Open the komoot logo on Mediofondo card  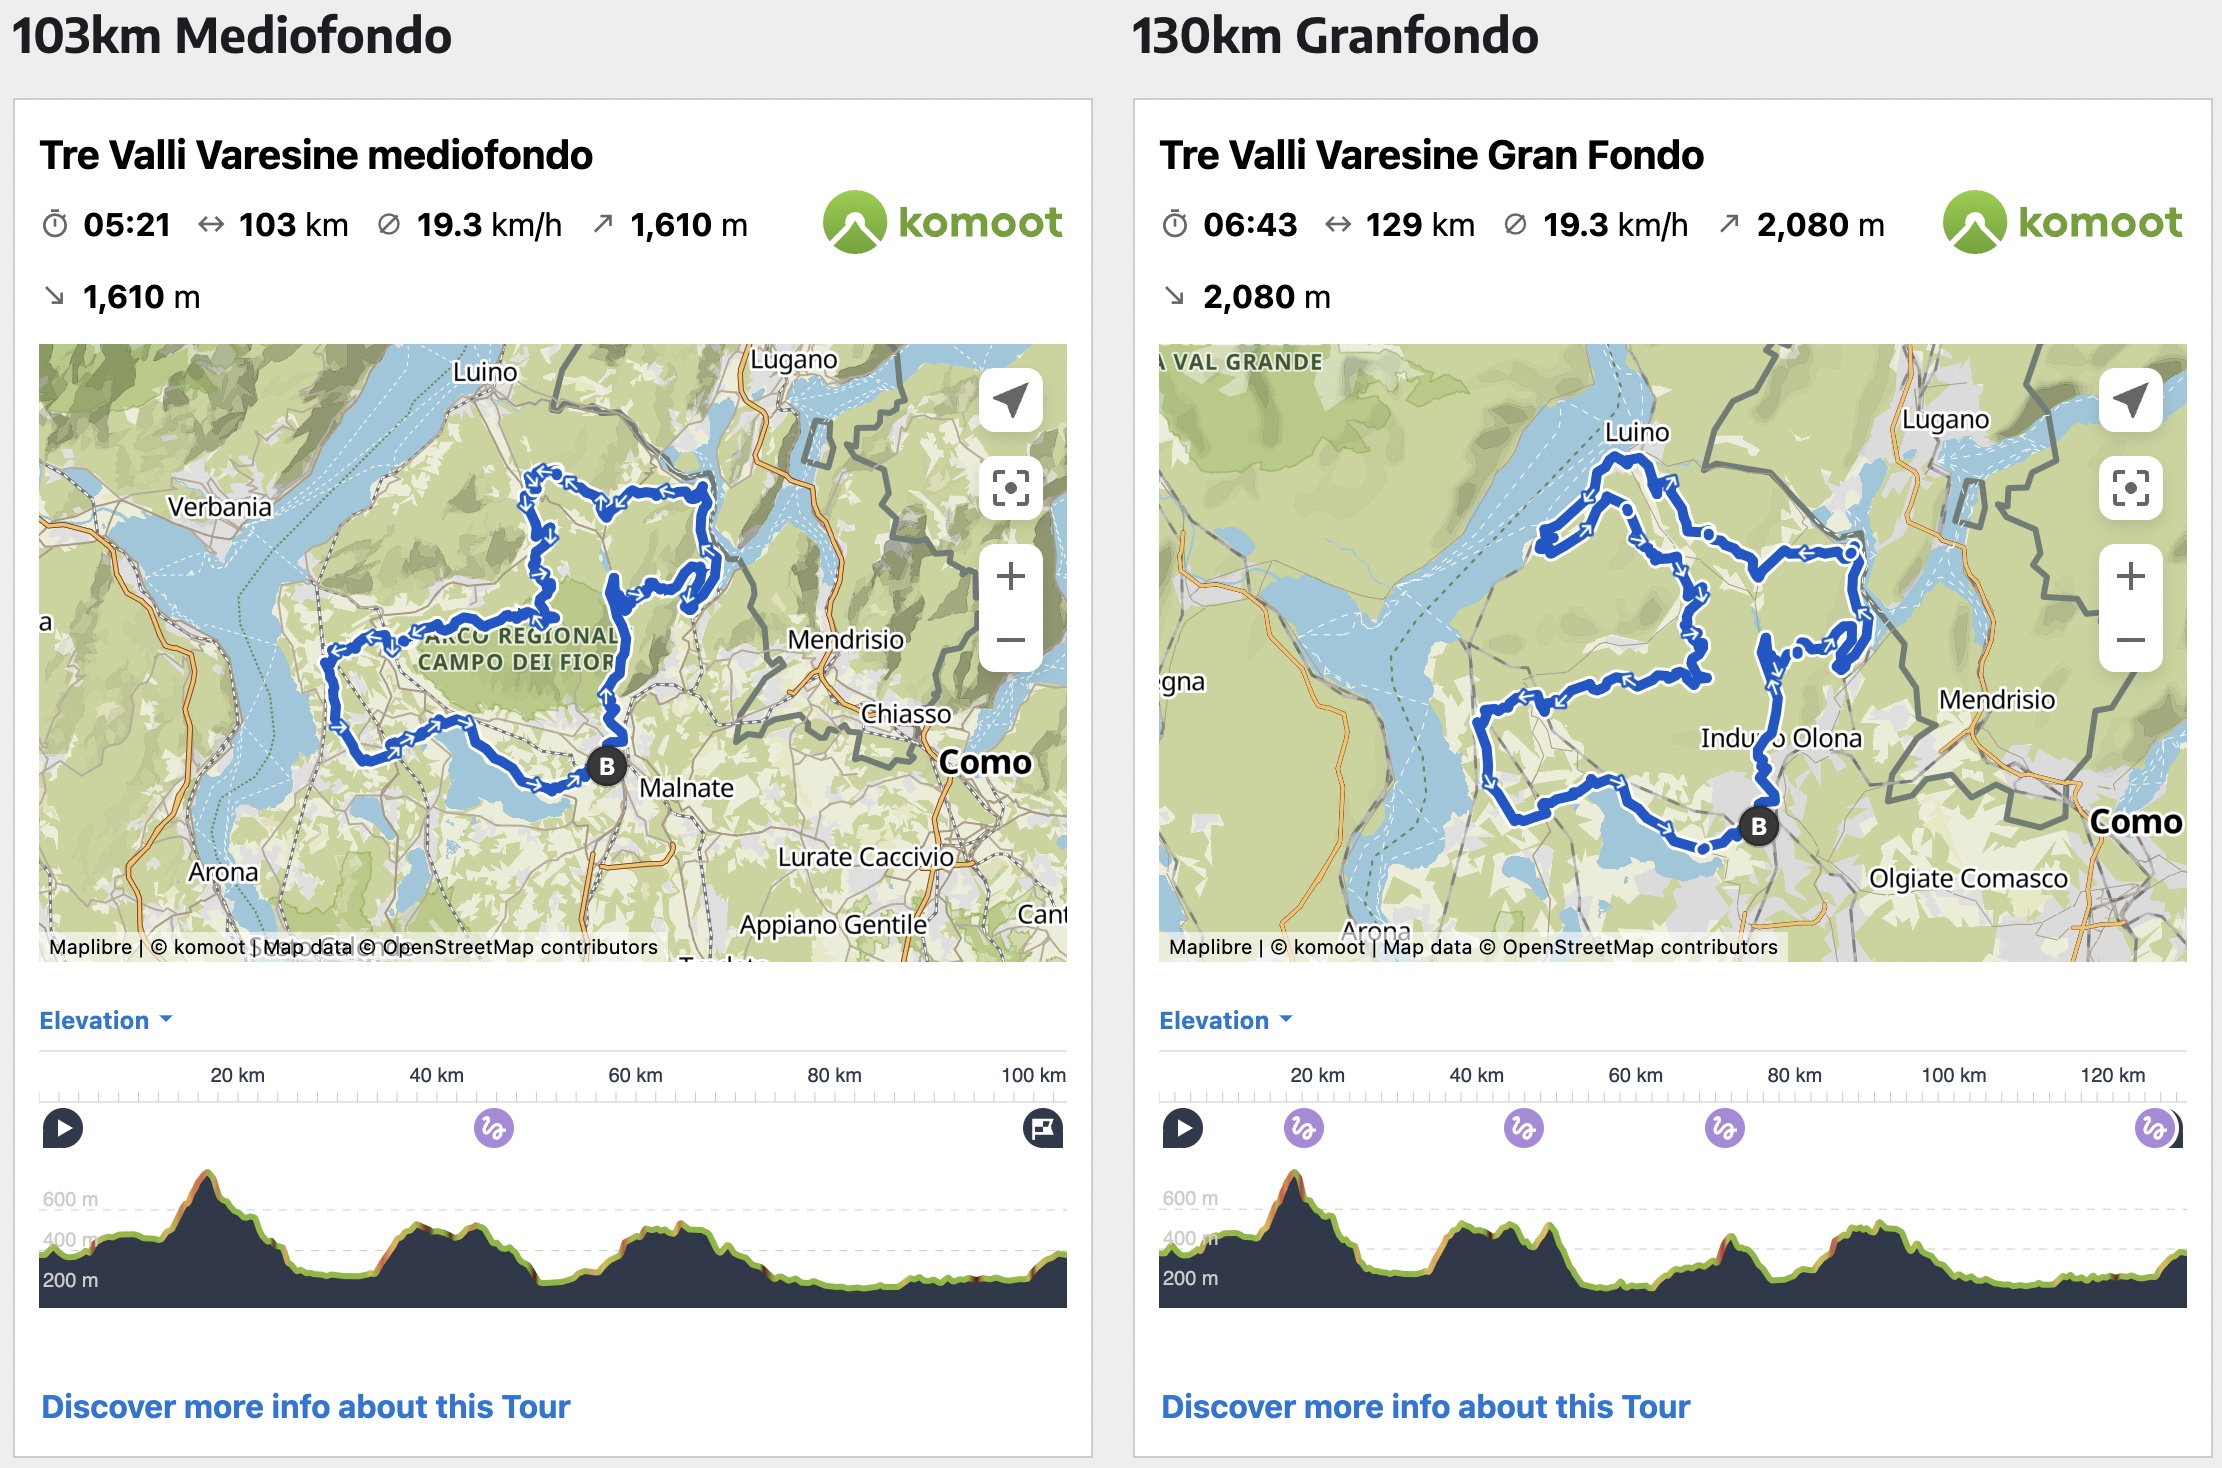[x=942, y=222]
